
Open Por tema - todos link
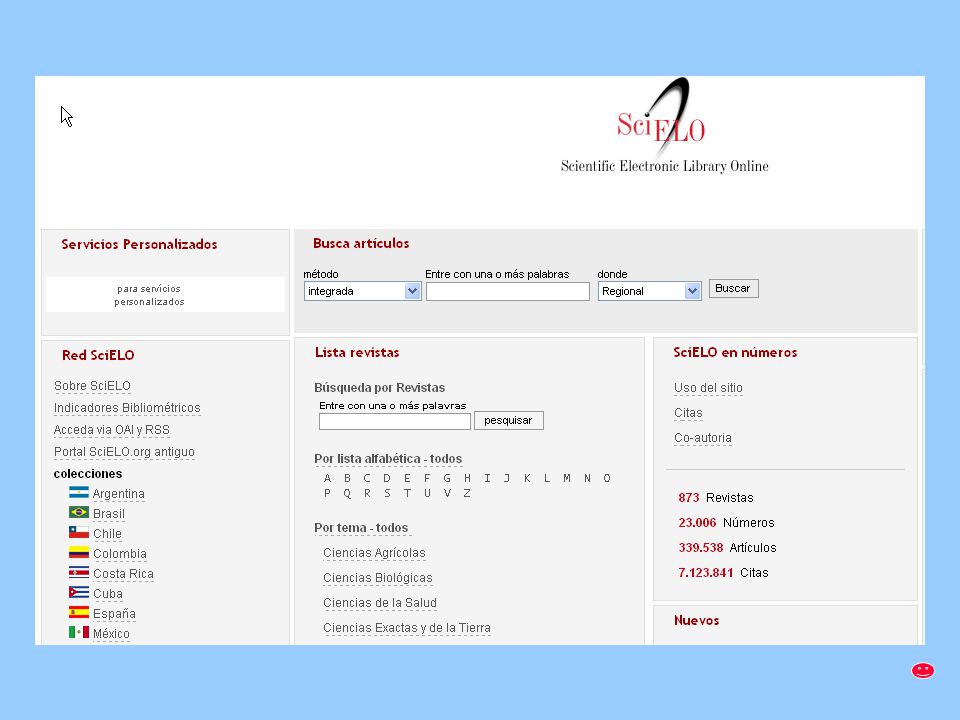tap(361, 528)
